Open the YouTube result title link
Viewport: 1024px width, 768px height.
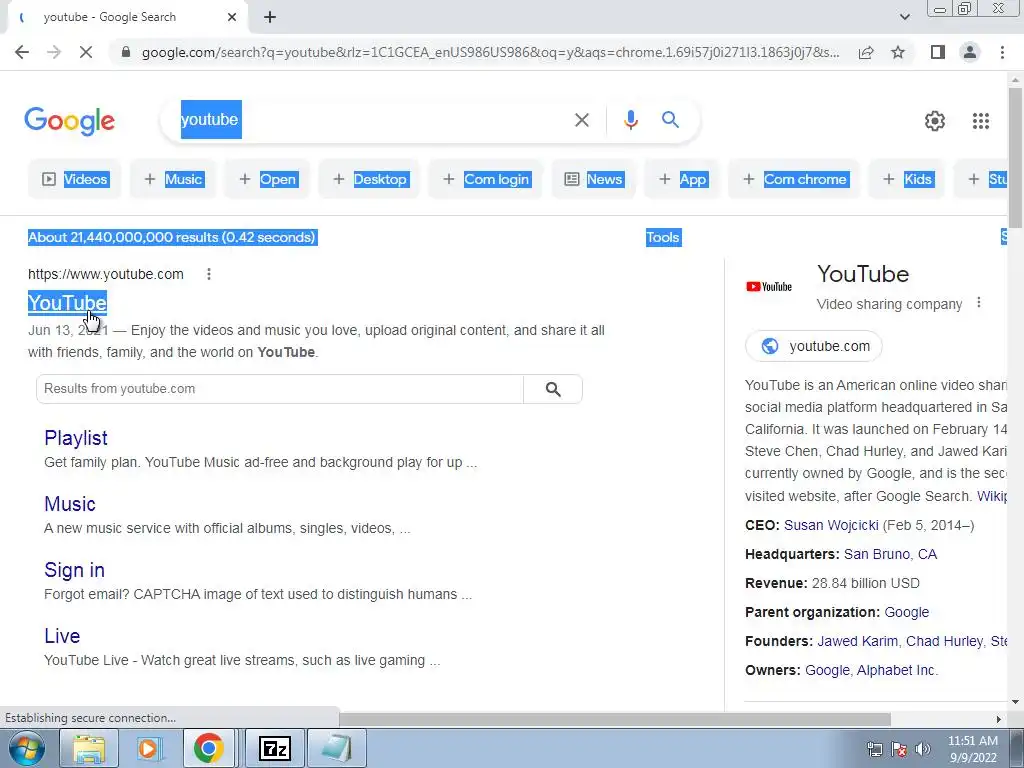pyautogui.click(x=67, y=302)
